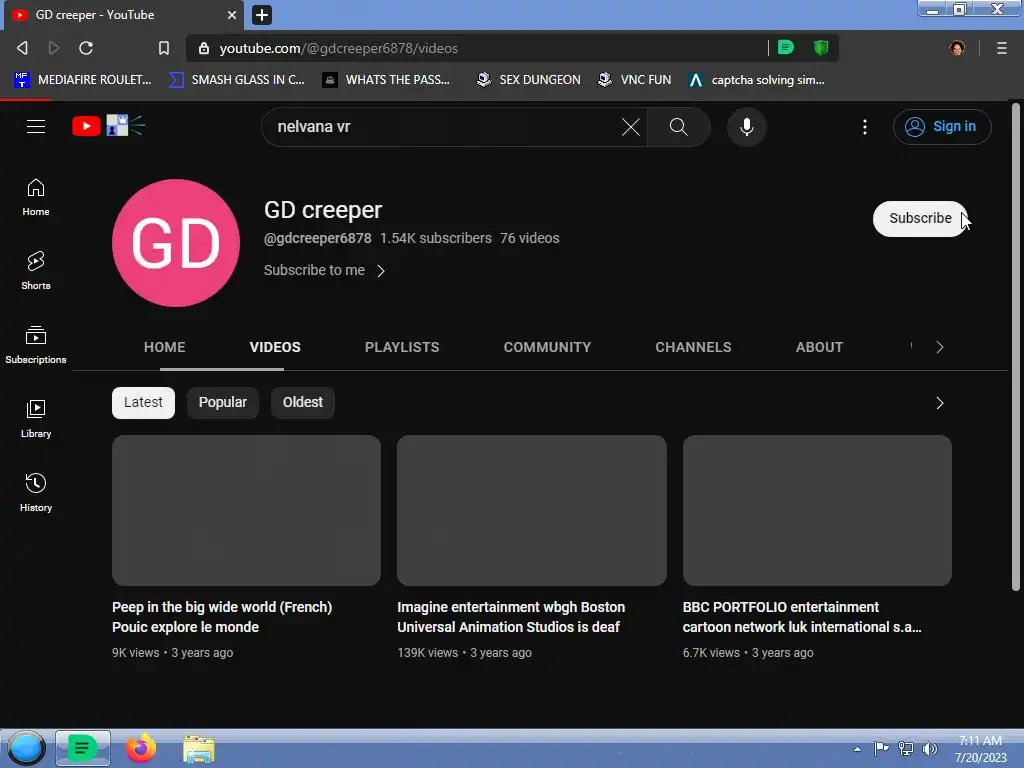This screenshot has height=768, width=1024.
Task: Click the chevron next to sort chips
Action: click(939, 403)
